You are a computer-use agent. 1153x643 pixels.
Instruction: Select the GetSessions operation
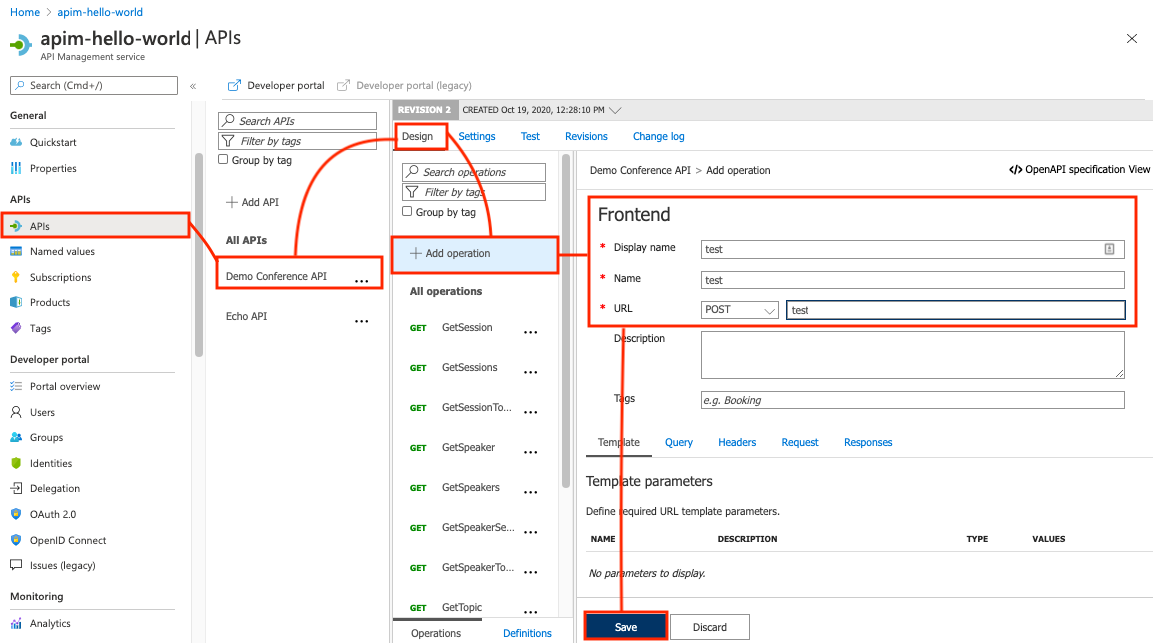(469, 367)
